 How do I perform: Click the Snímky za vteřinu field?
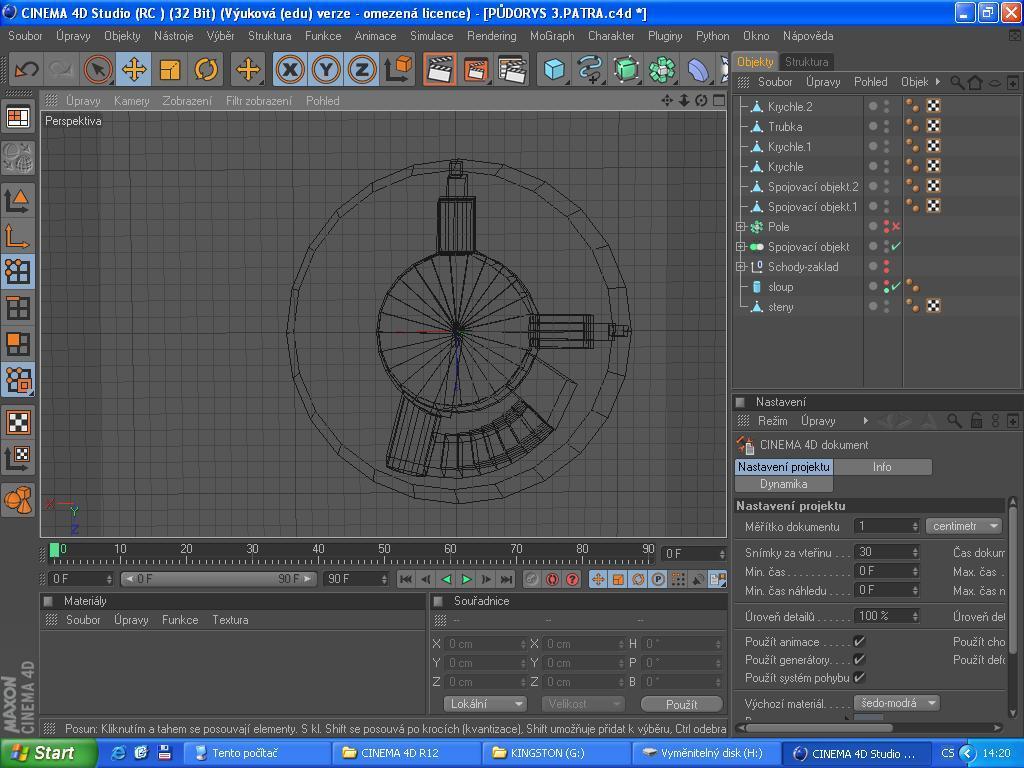(887, 552)
